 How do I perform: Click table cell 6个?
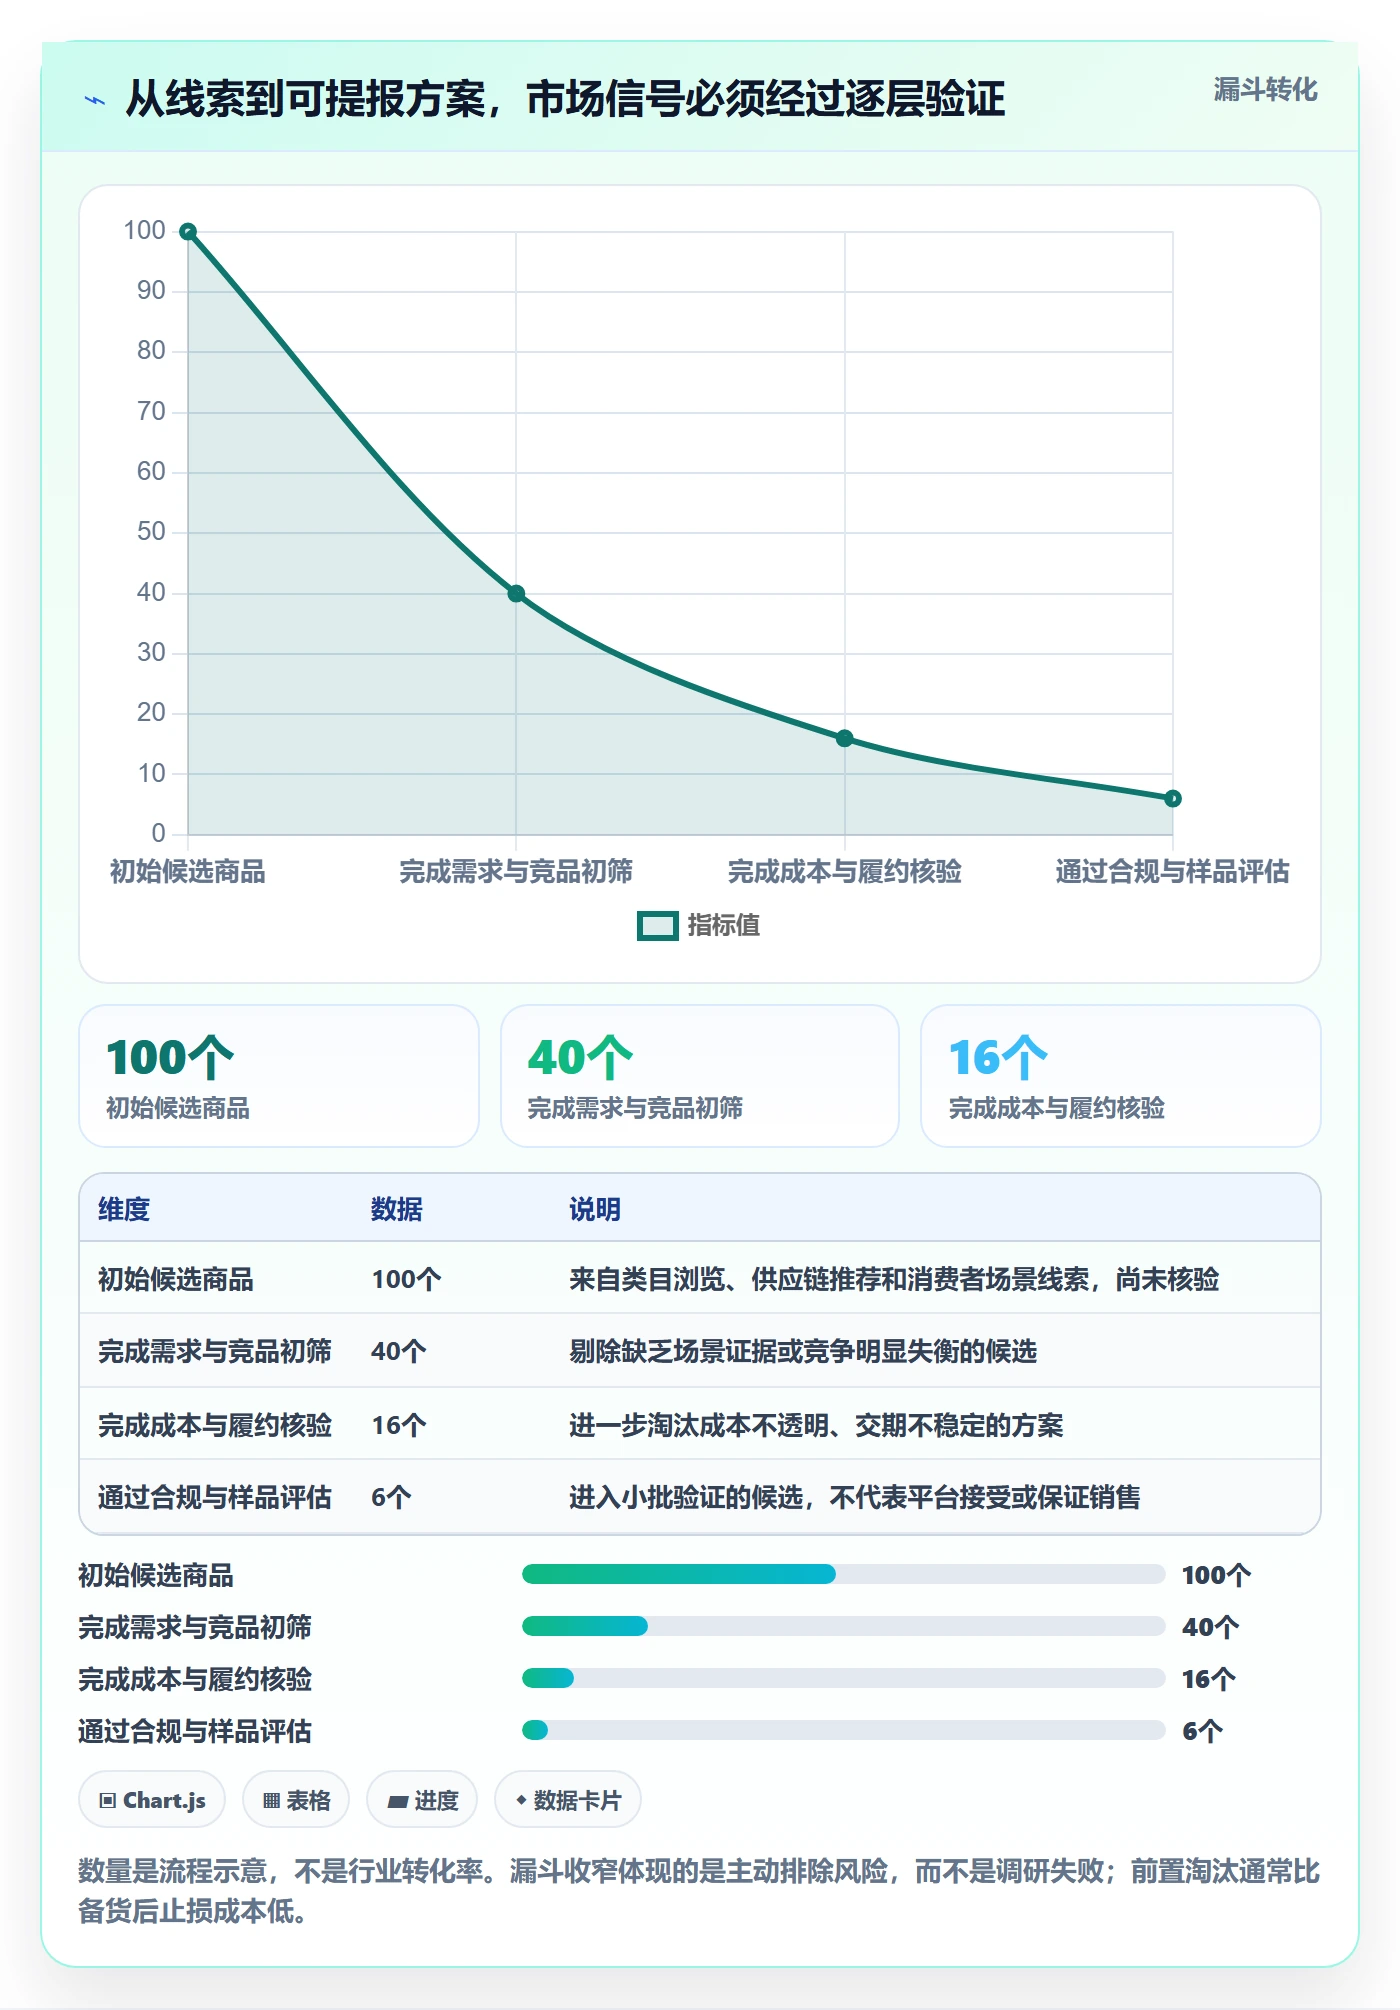coord(391,1498)
